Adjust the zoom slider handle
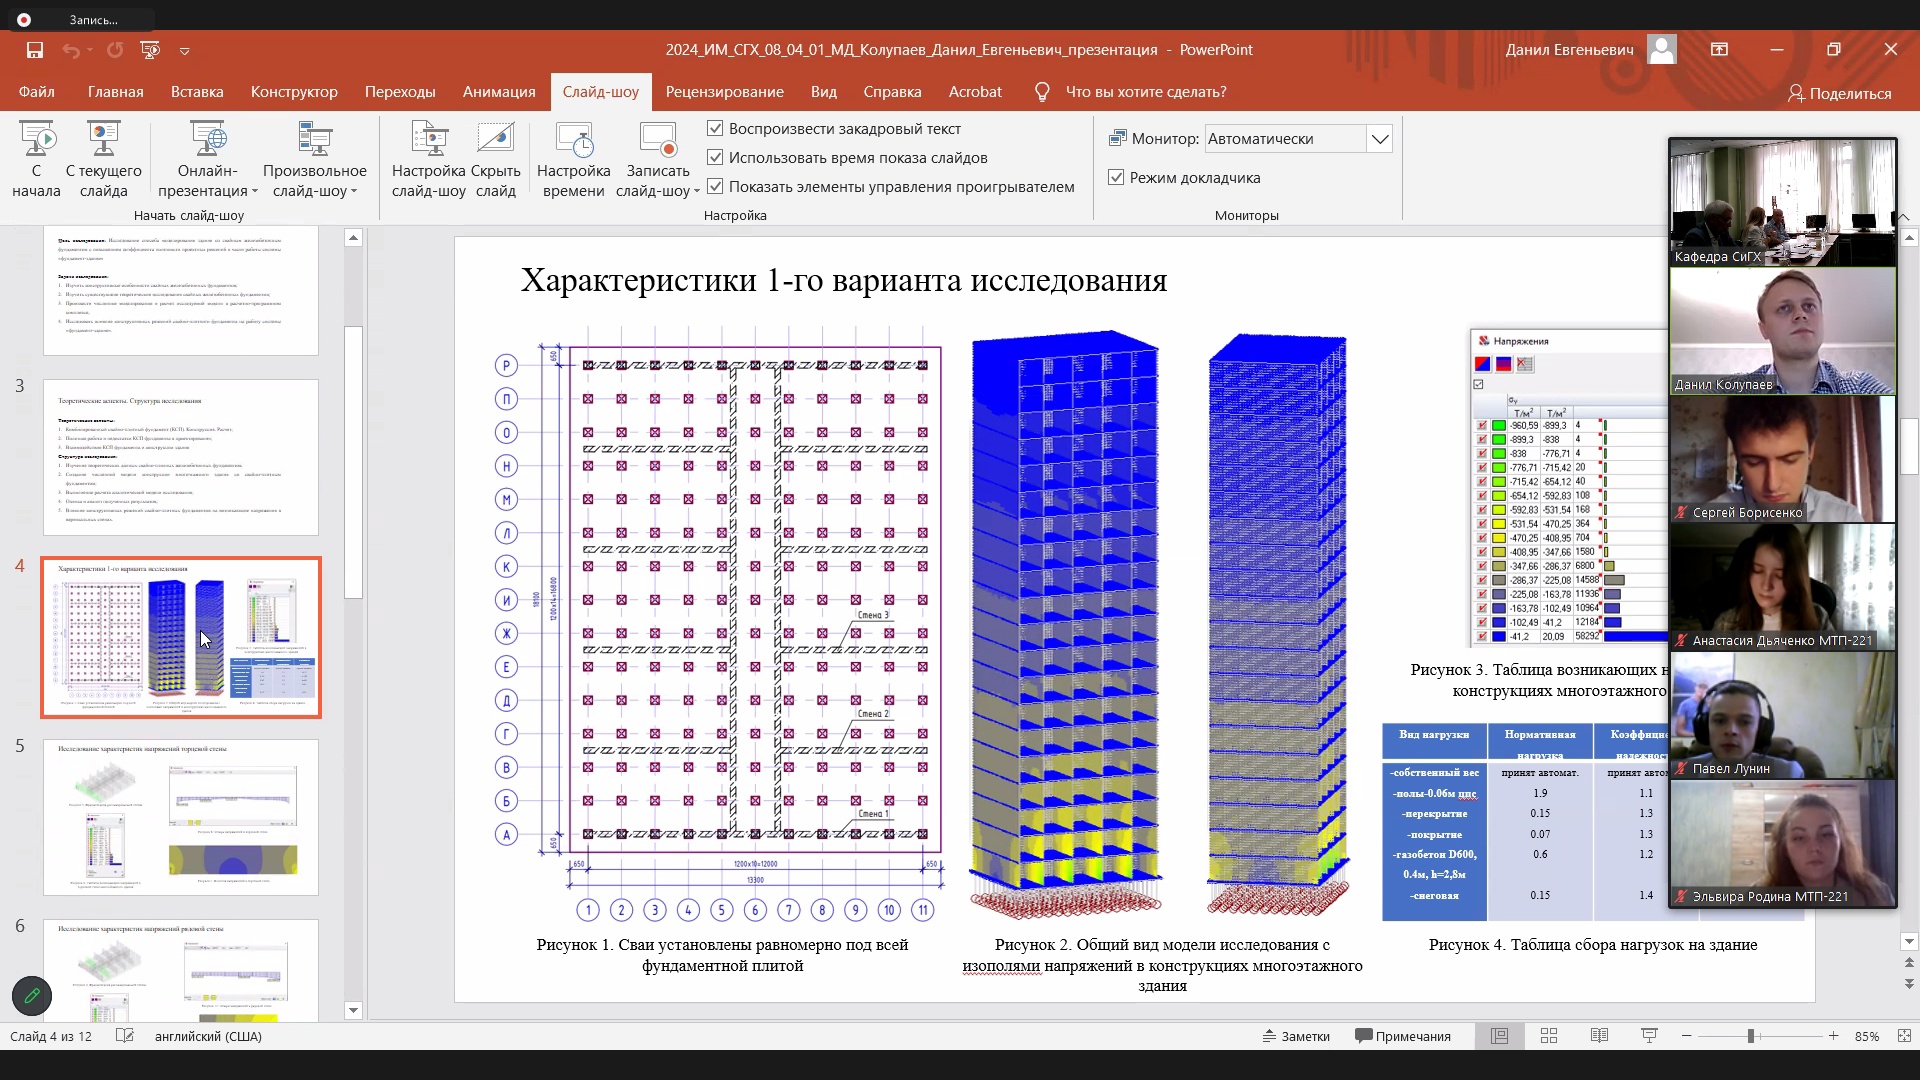1920x1080 pixels. (x=1751, y=1036)
